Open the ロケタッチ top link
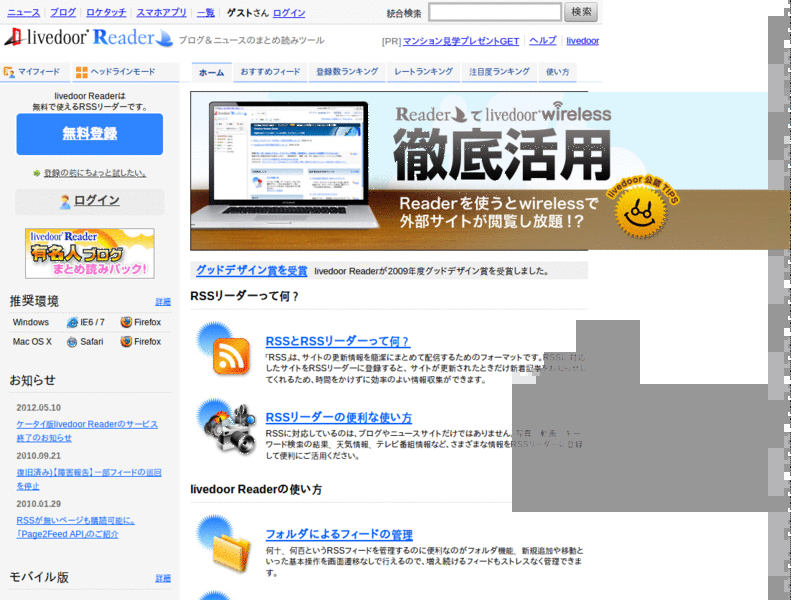The height and width of the screenshot is (600, 800). click(106, 13)
